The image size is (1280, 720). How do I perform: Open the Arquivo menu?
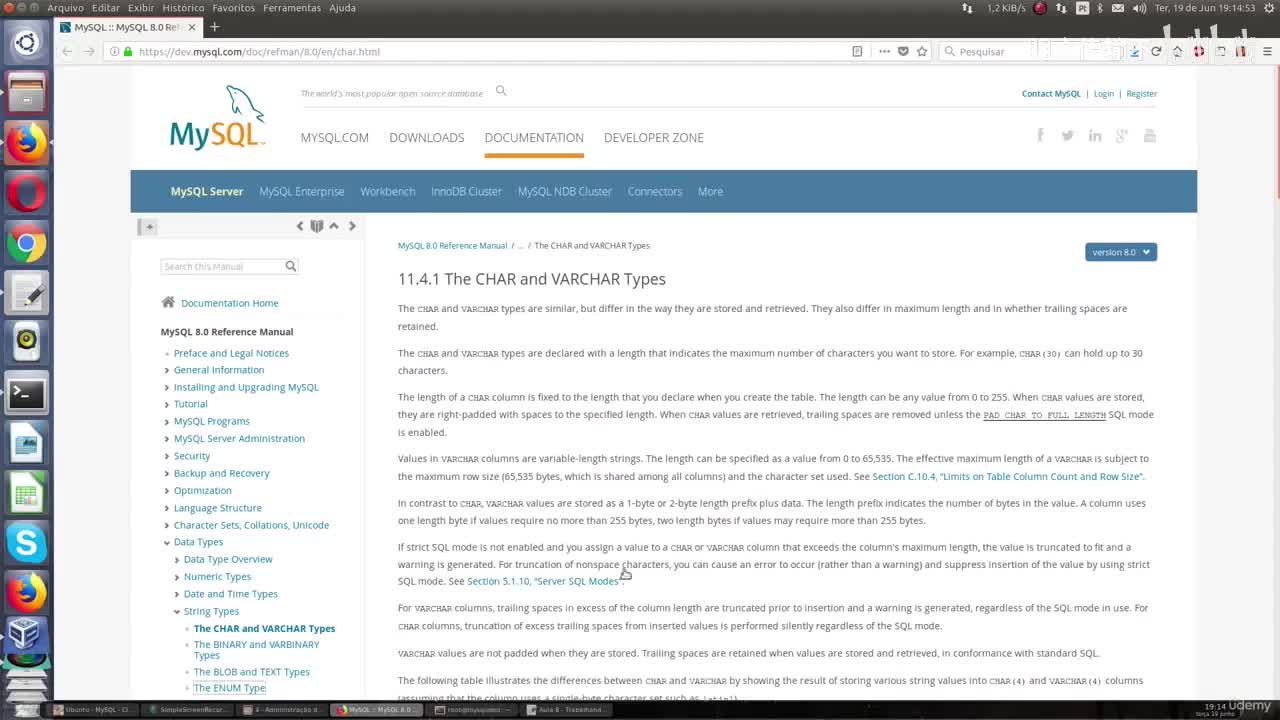pos(66,8)
